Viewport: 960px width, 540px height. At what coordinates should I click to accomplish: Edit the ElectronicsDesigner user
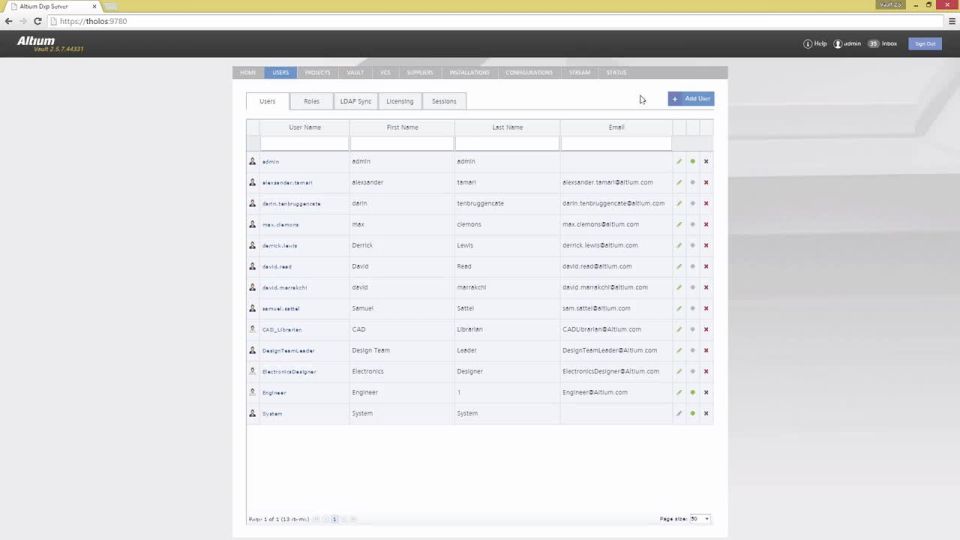[x=679, y=372]
